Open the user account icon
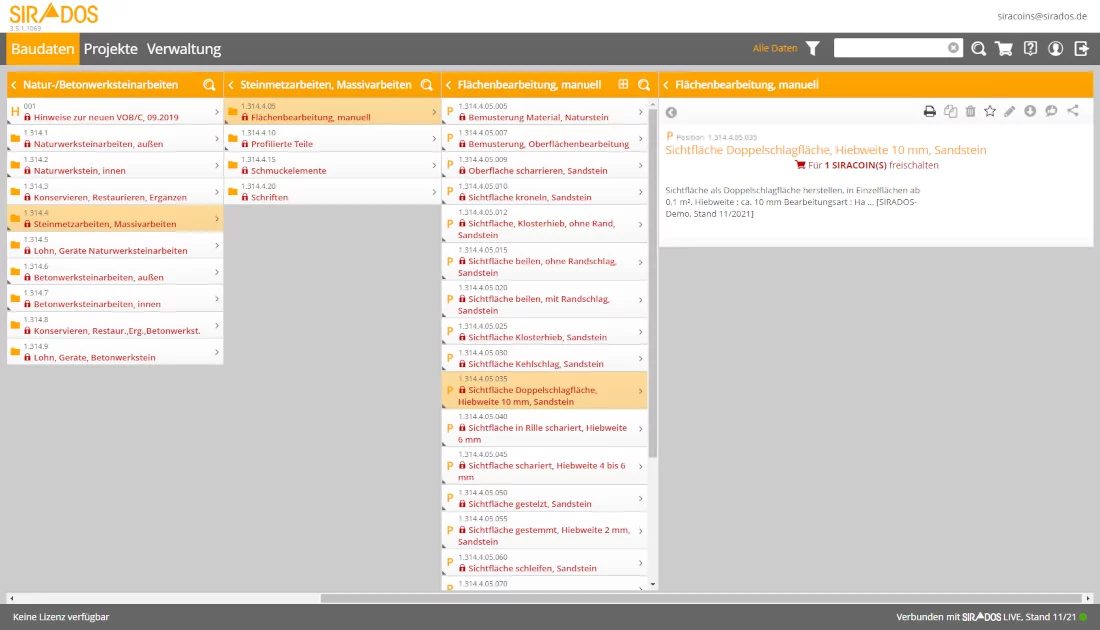The height and width of the screenshot is (630, 1100). coord(1055,48)
